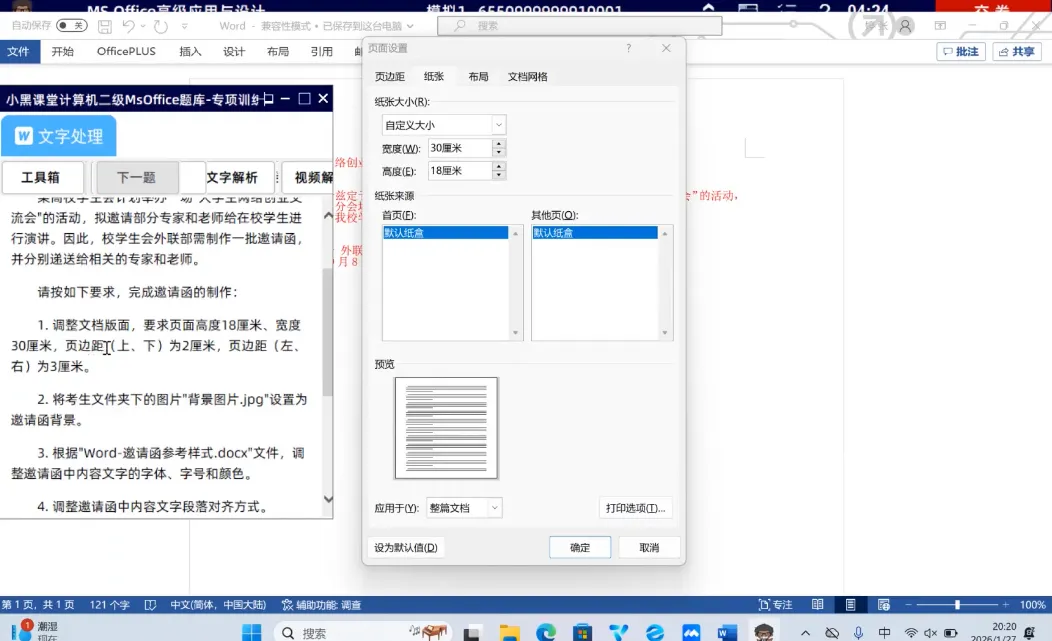The height and width of the screenshot is (641, 1052).
Task: Click the user account avatar icon
Action: tap(905, 26)
